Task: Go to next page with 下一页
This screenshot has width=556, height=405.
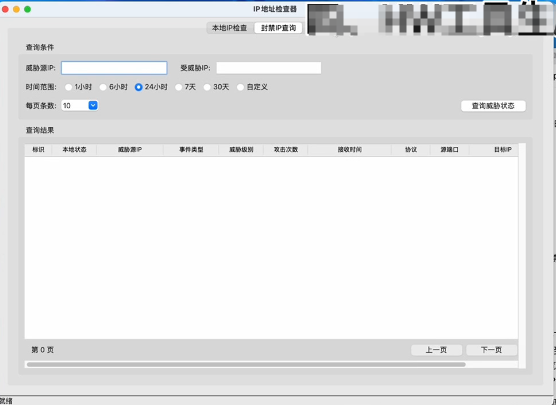Action: click(x=491, y=350)
